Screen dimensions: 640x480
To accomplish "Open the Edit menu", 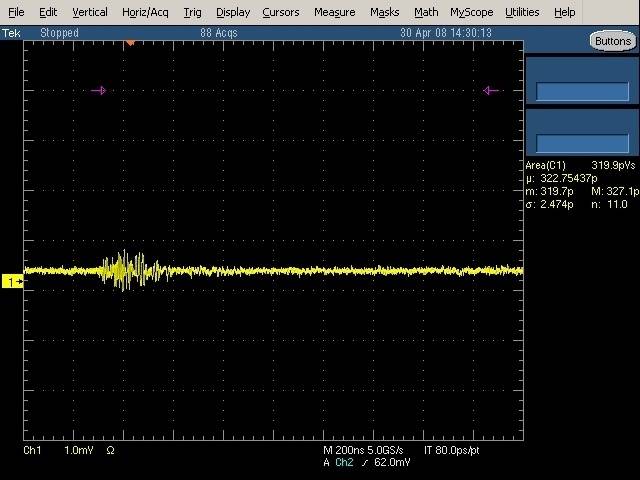I will (x=48, y=12).
